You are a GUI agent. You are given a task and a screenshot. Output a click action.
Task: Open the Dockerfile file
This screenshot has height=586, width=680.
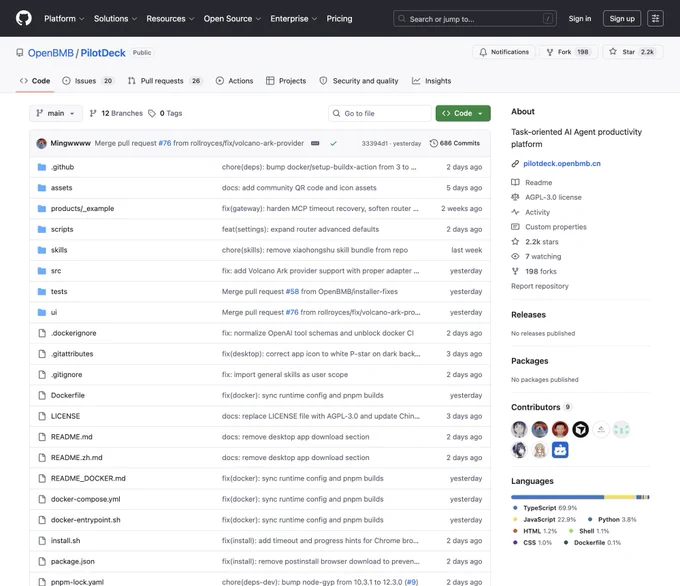(68, 396)
